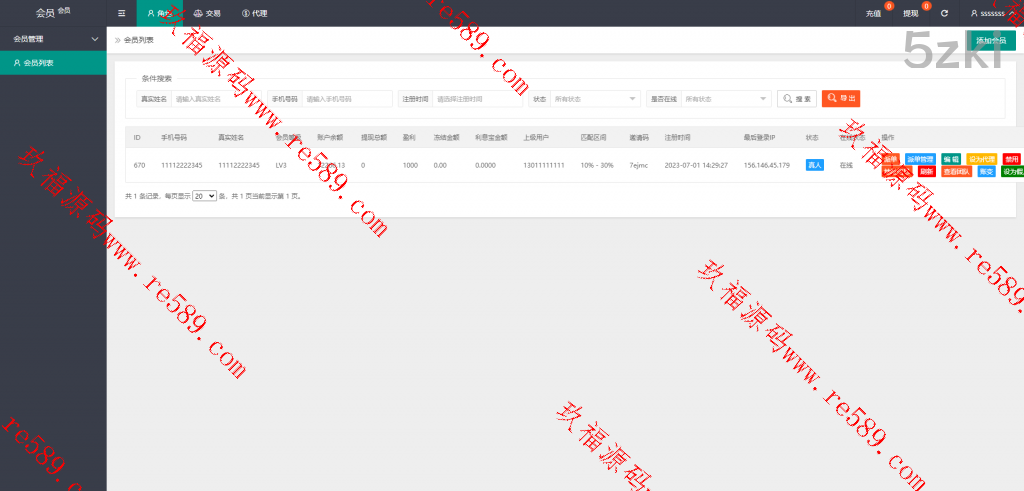The width and height of the screenshot is (1024, 491).
Task: Click the 利息宝金额 column header
Action: (491, 138)
